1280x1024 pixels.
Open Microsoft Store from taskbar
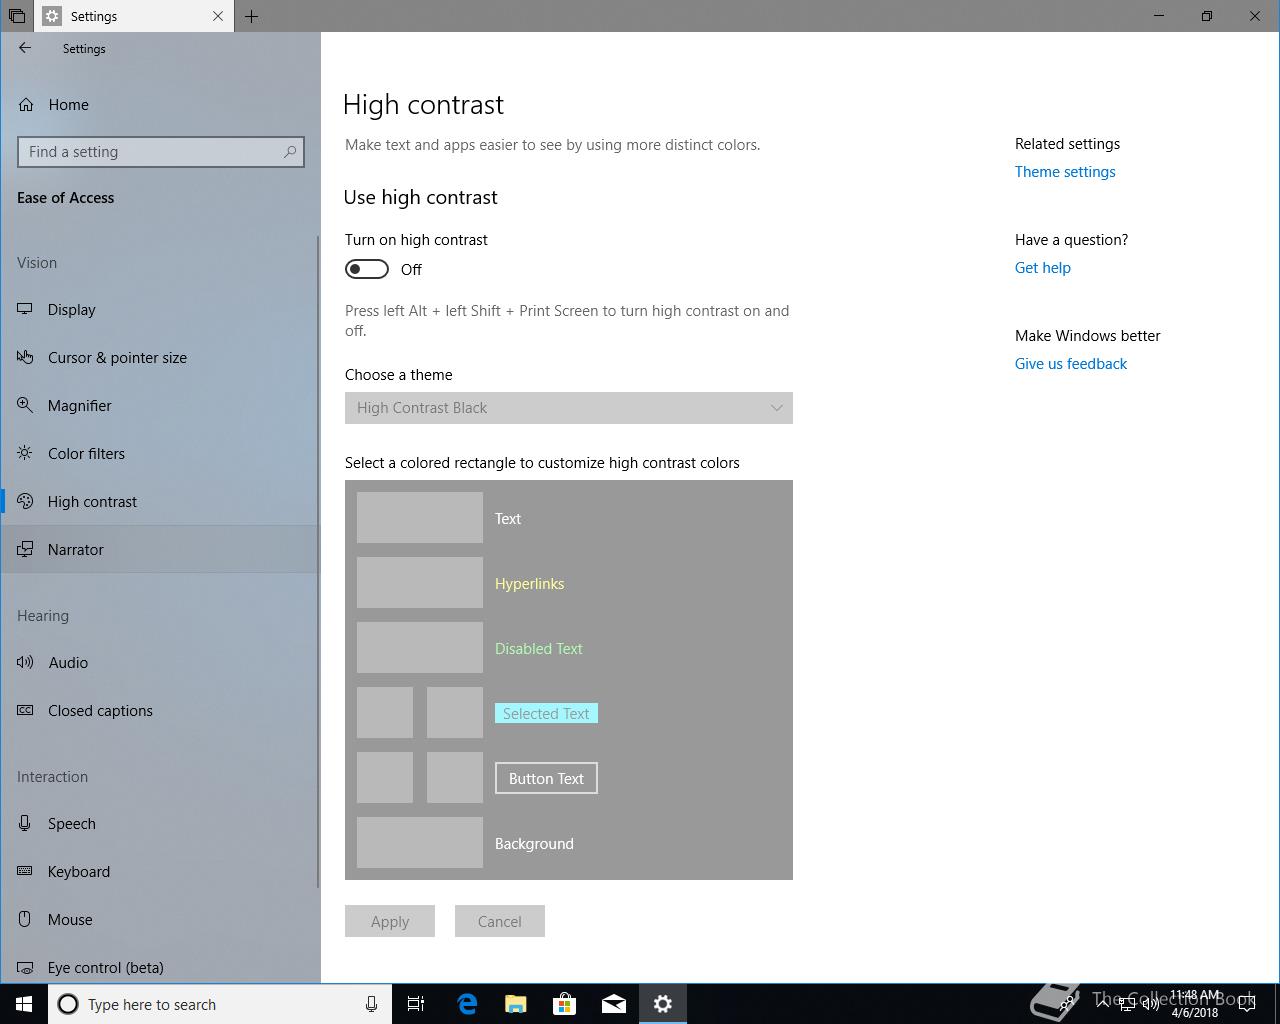[565, 1004]
